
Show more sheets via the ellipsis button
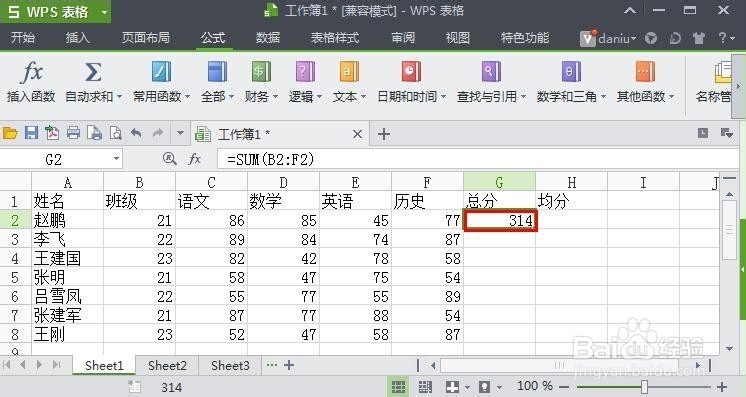272,366
